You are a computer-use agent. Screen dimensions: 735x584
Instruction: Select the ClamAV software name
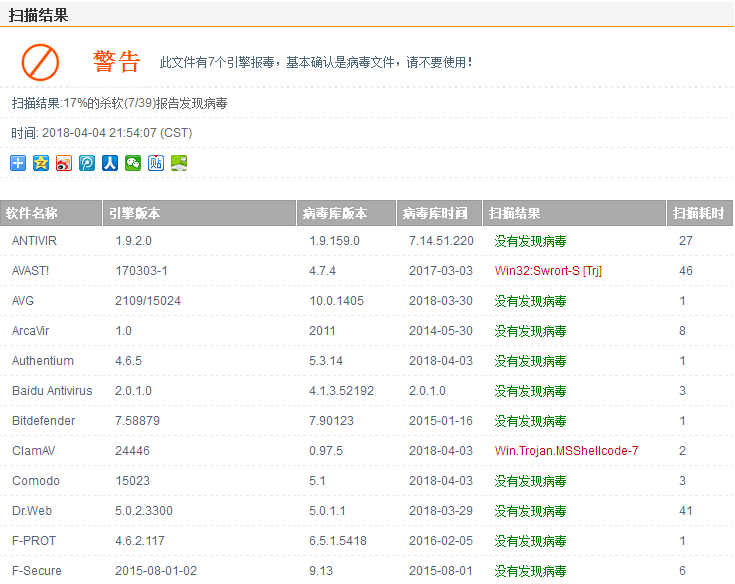click(33, 451)
